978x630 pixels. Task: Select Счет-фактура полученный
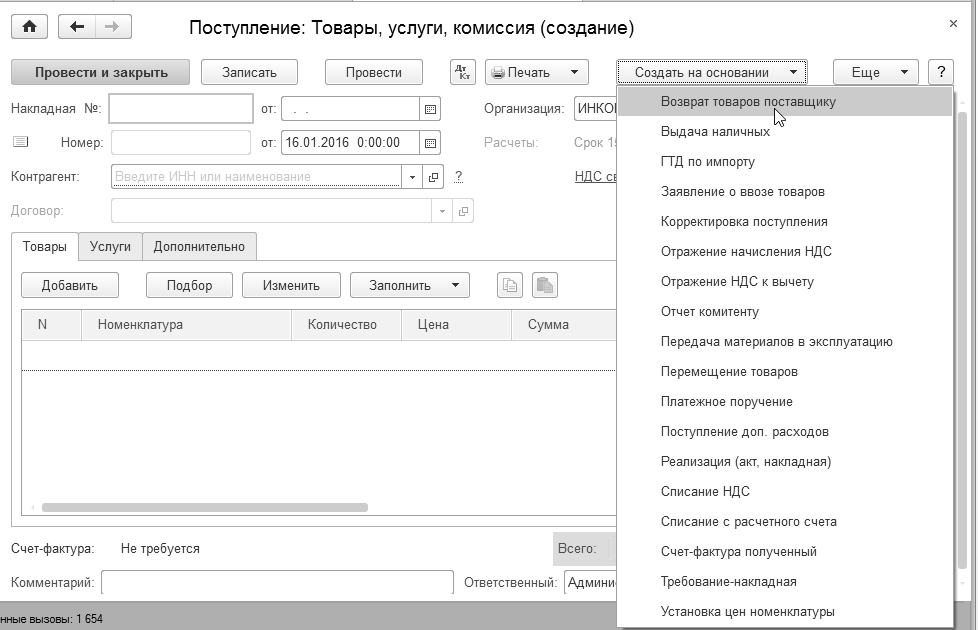point(785,551)
